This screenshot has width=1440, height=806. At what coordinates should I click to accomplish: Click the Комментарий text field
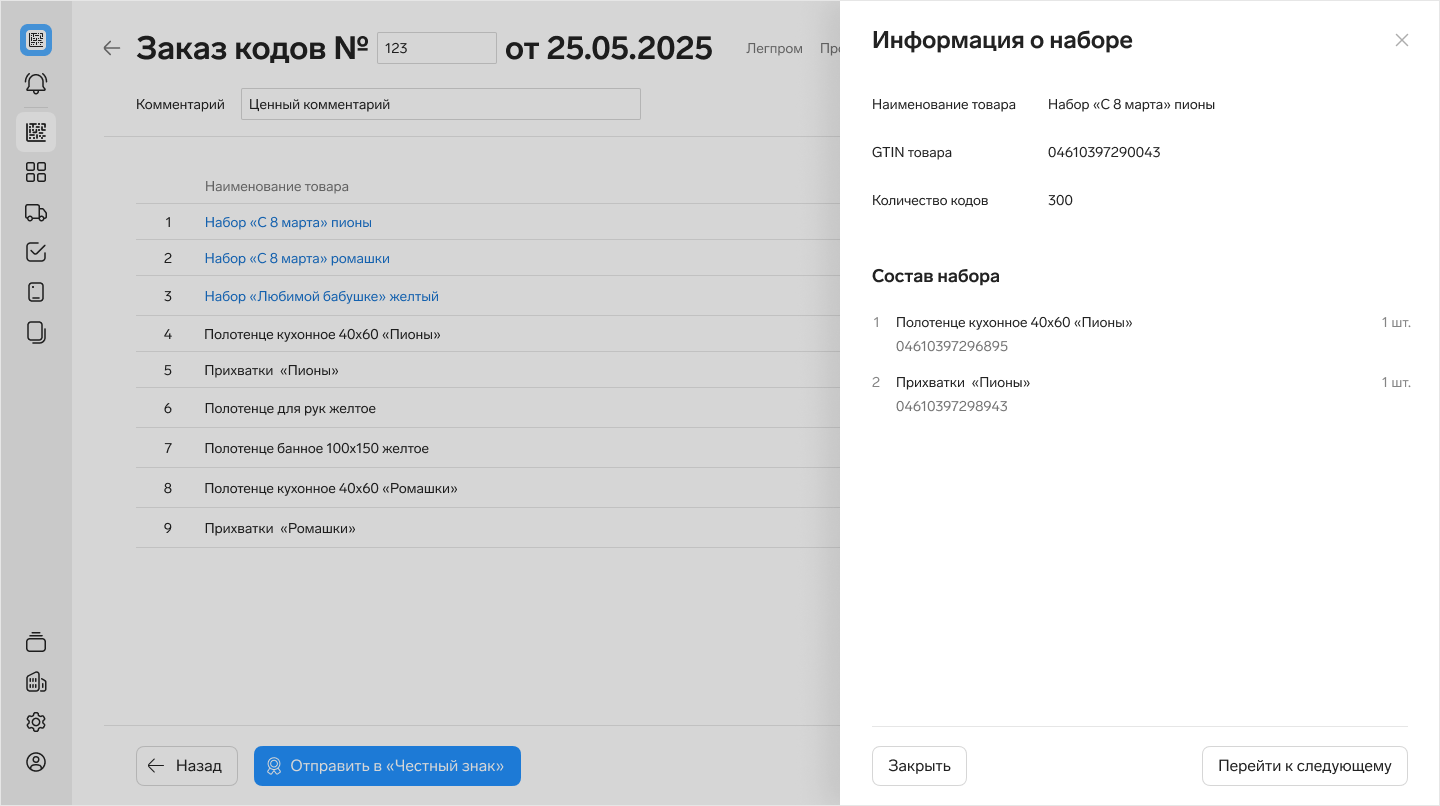point(440,104)
